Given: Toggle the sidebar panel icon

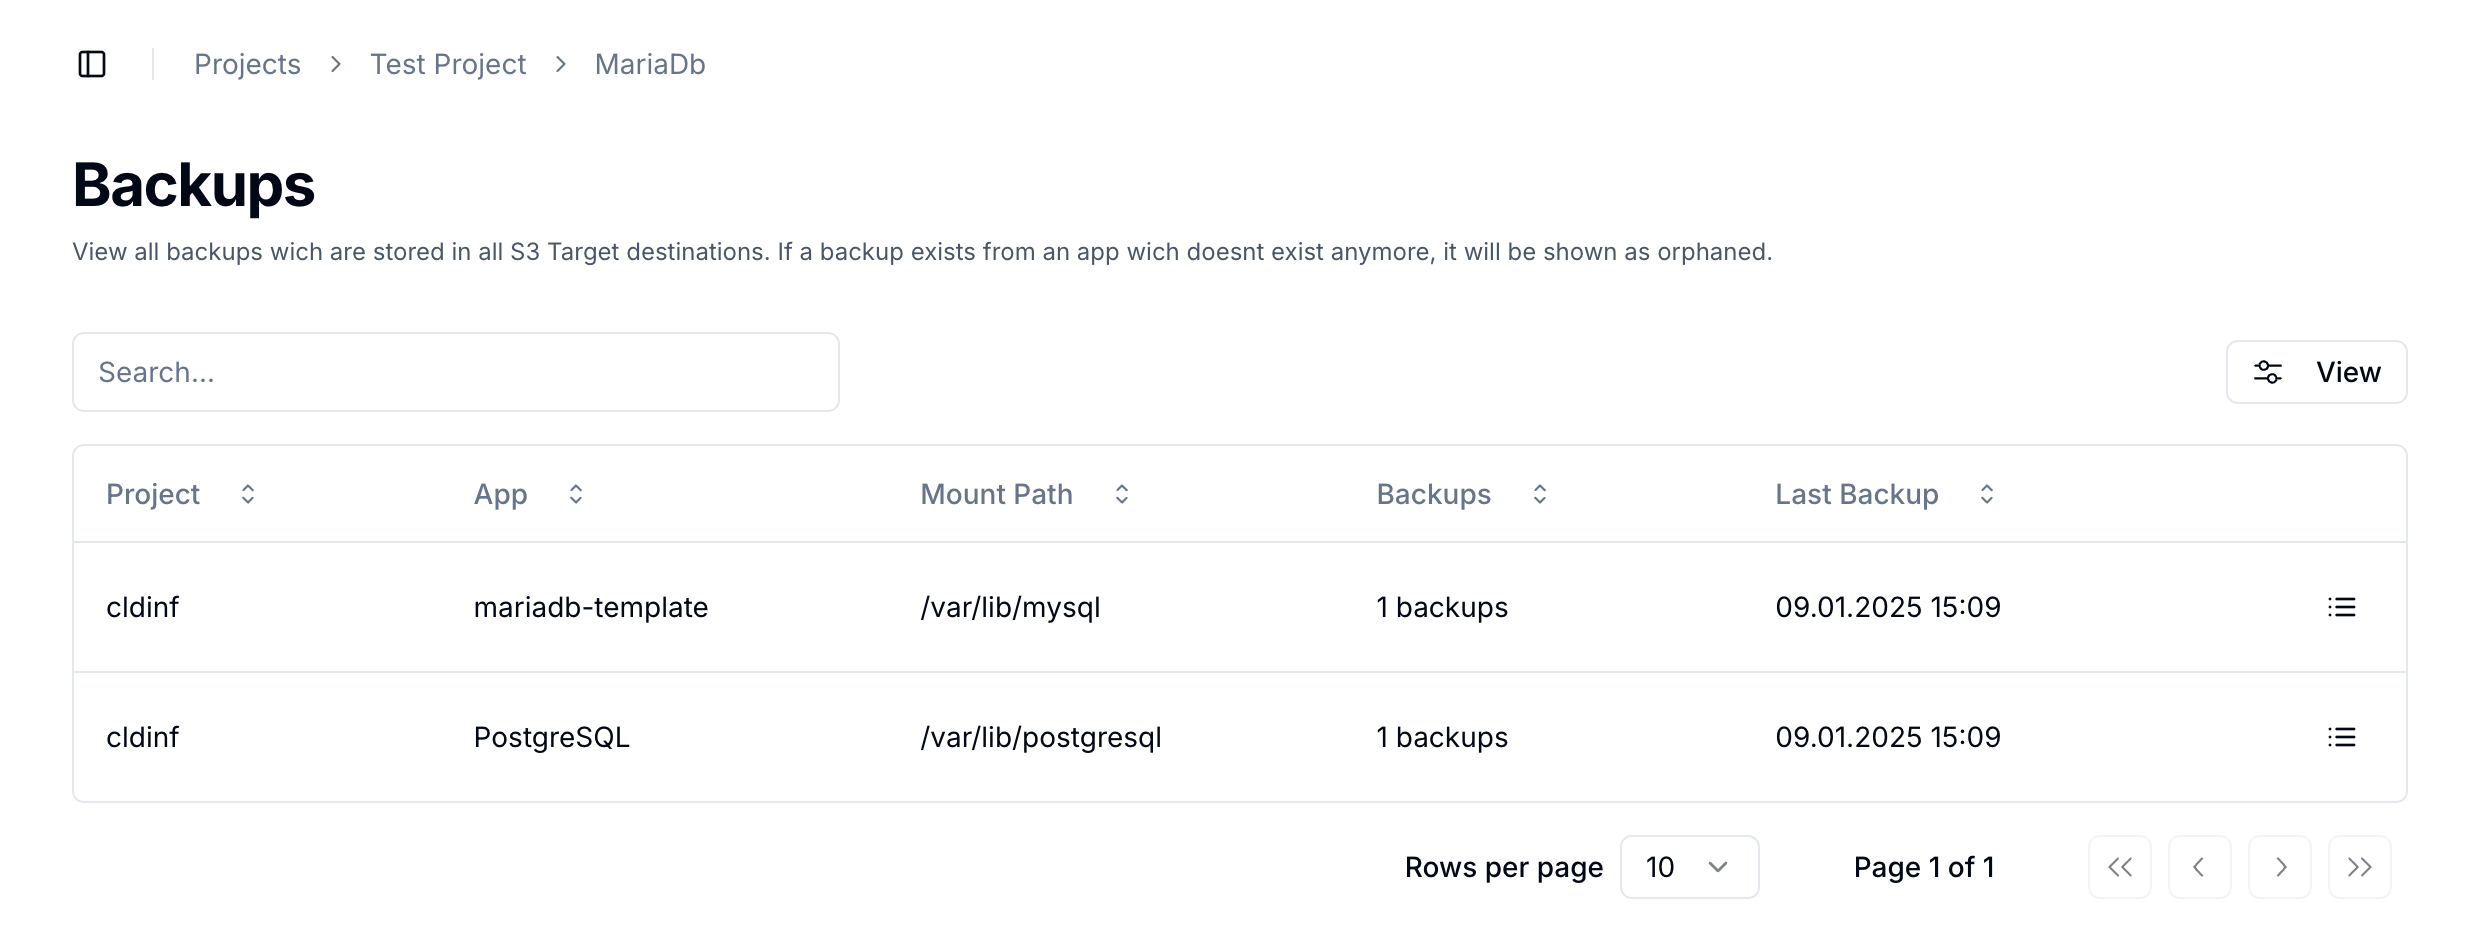Looking at the screenshot, I should (92, 64).
